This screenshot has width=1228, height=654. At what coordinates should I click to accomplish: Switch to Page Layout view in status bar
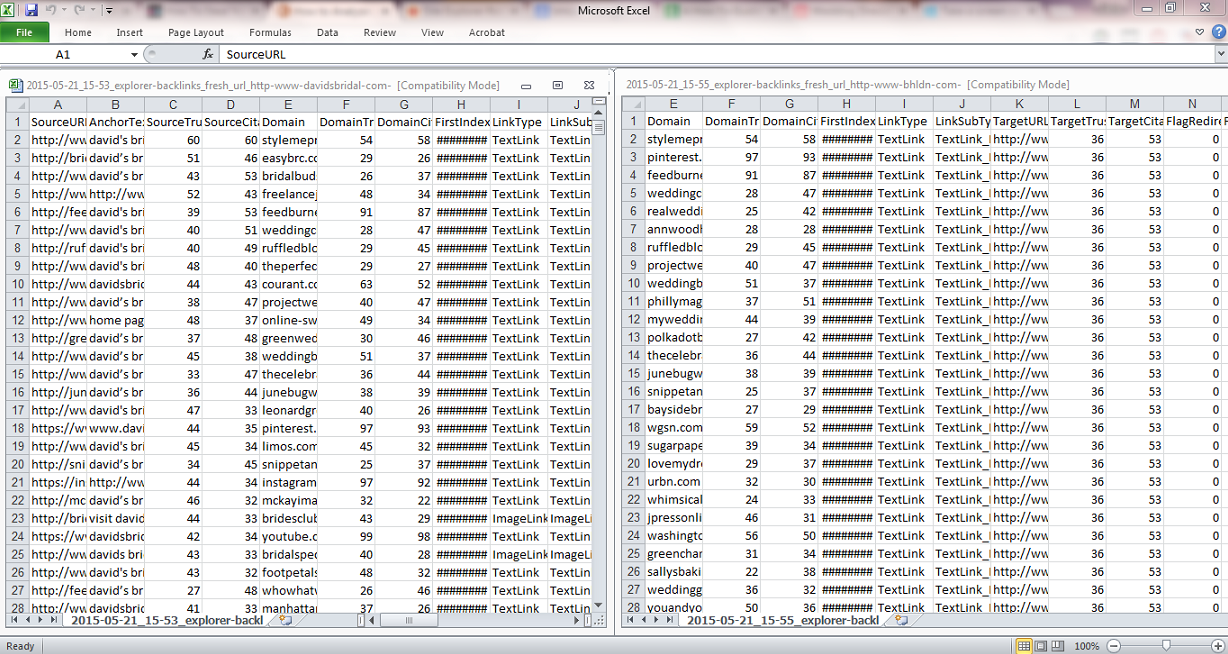coord(1042,646)
